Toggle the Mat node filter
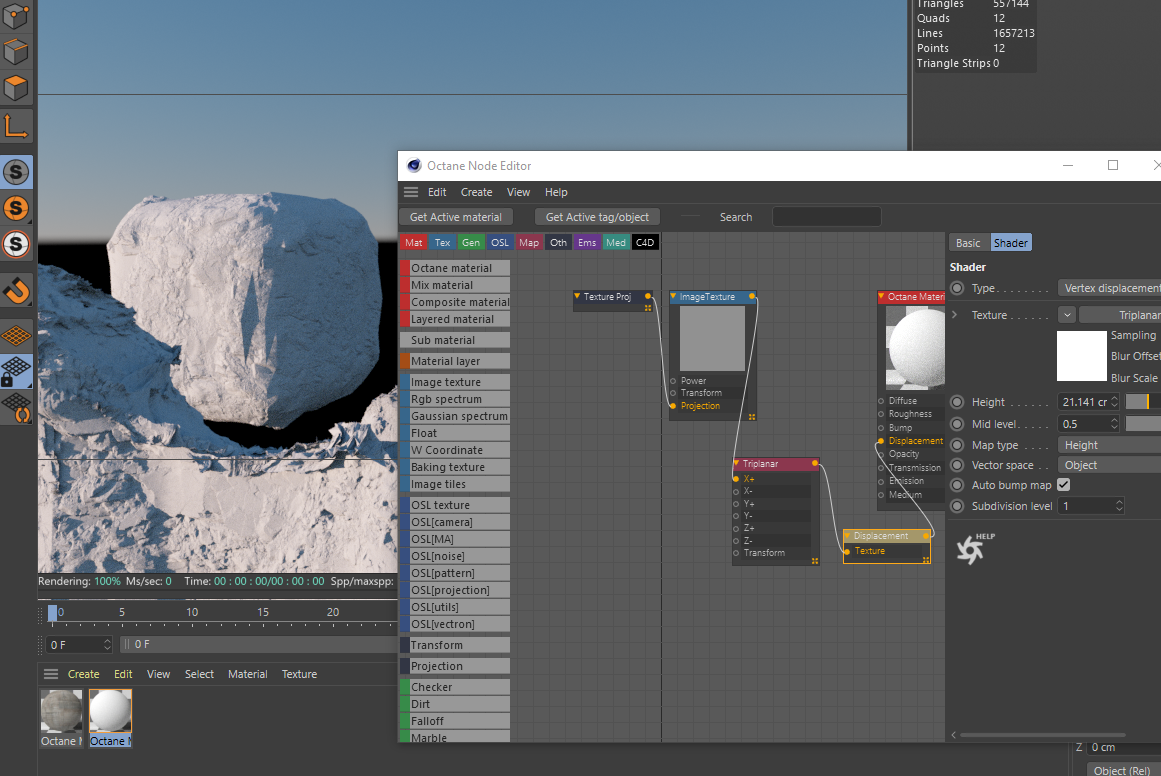The height and width of the screenshot is (776, 1161). coord(414,242)
